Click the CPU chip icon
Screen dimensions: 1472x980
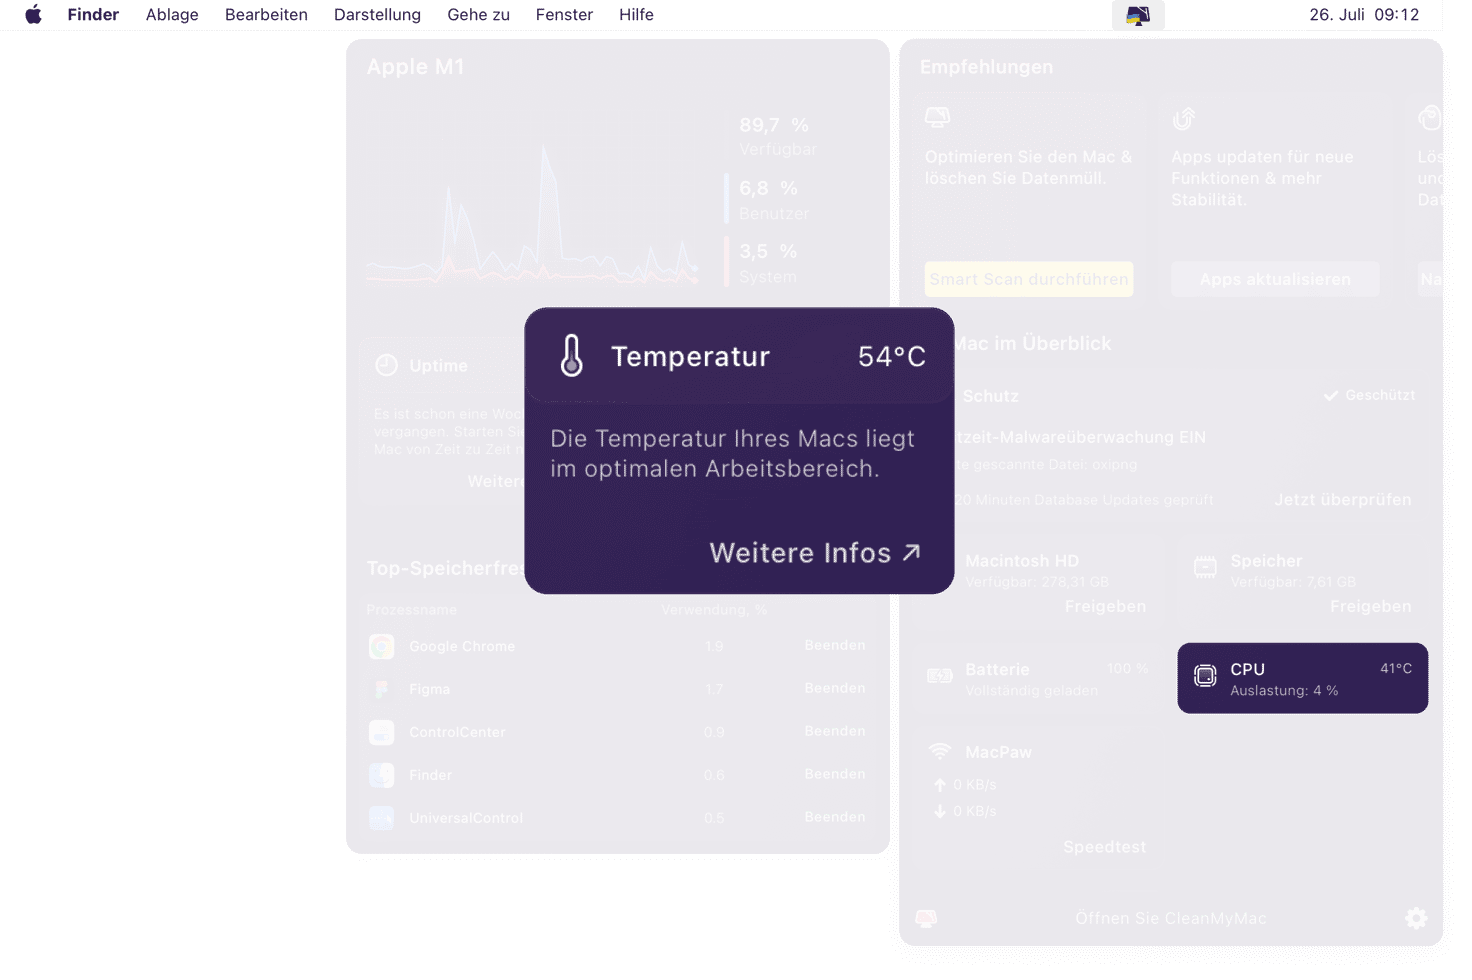tap(1205, 677)
